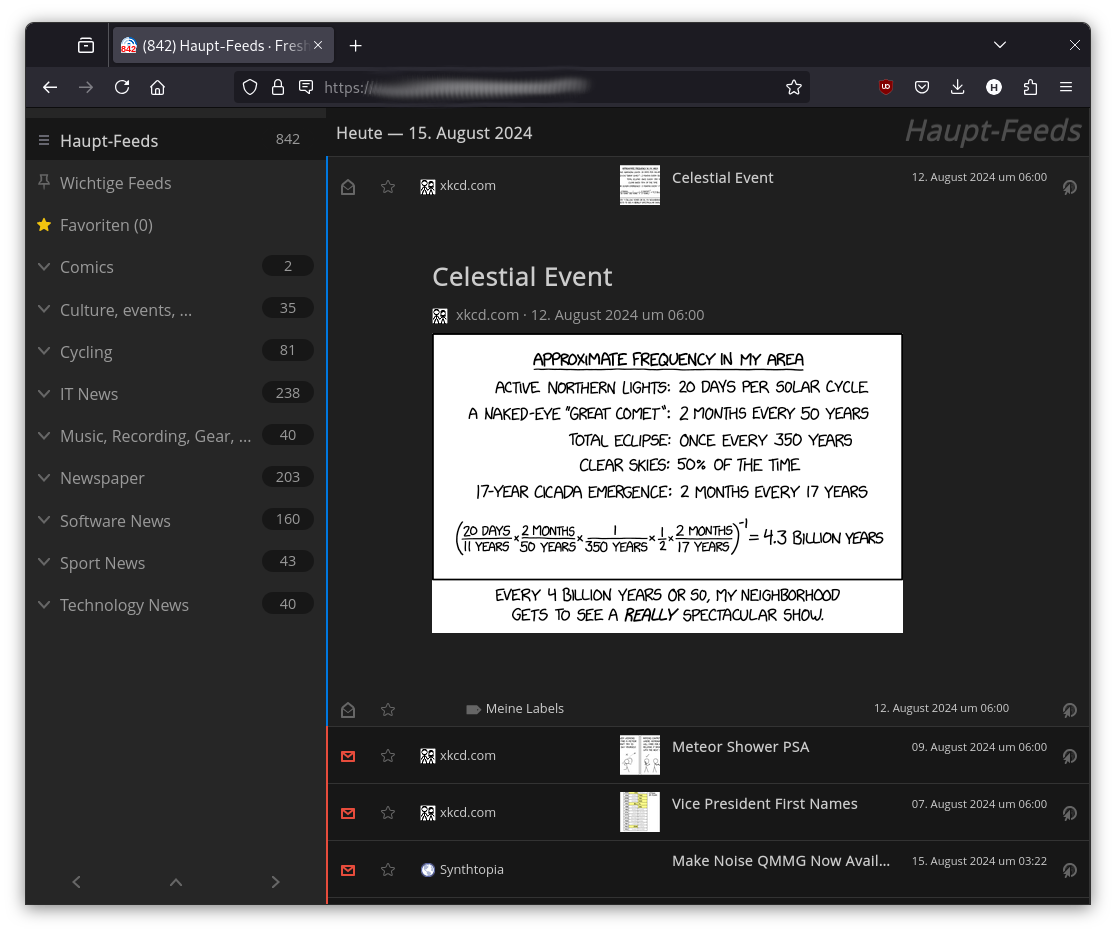Go to previous article with left arrow
The image size is (1116, 933).
click(x=76, y=882)
